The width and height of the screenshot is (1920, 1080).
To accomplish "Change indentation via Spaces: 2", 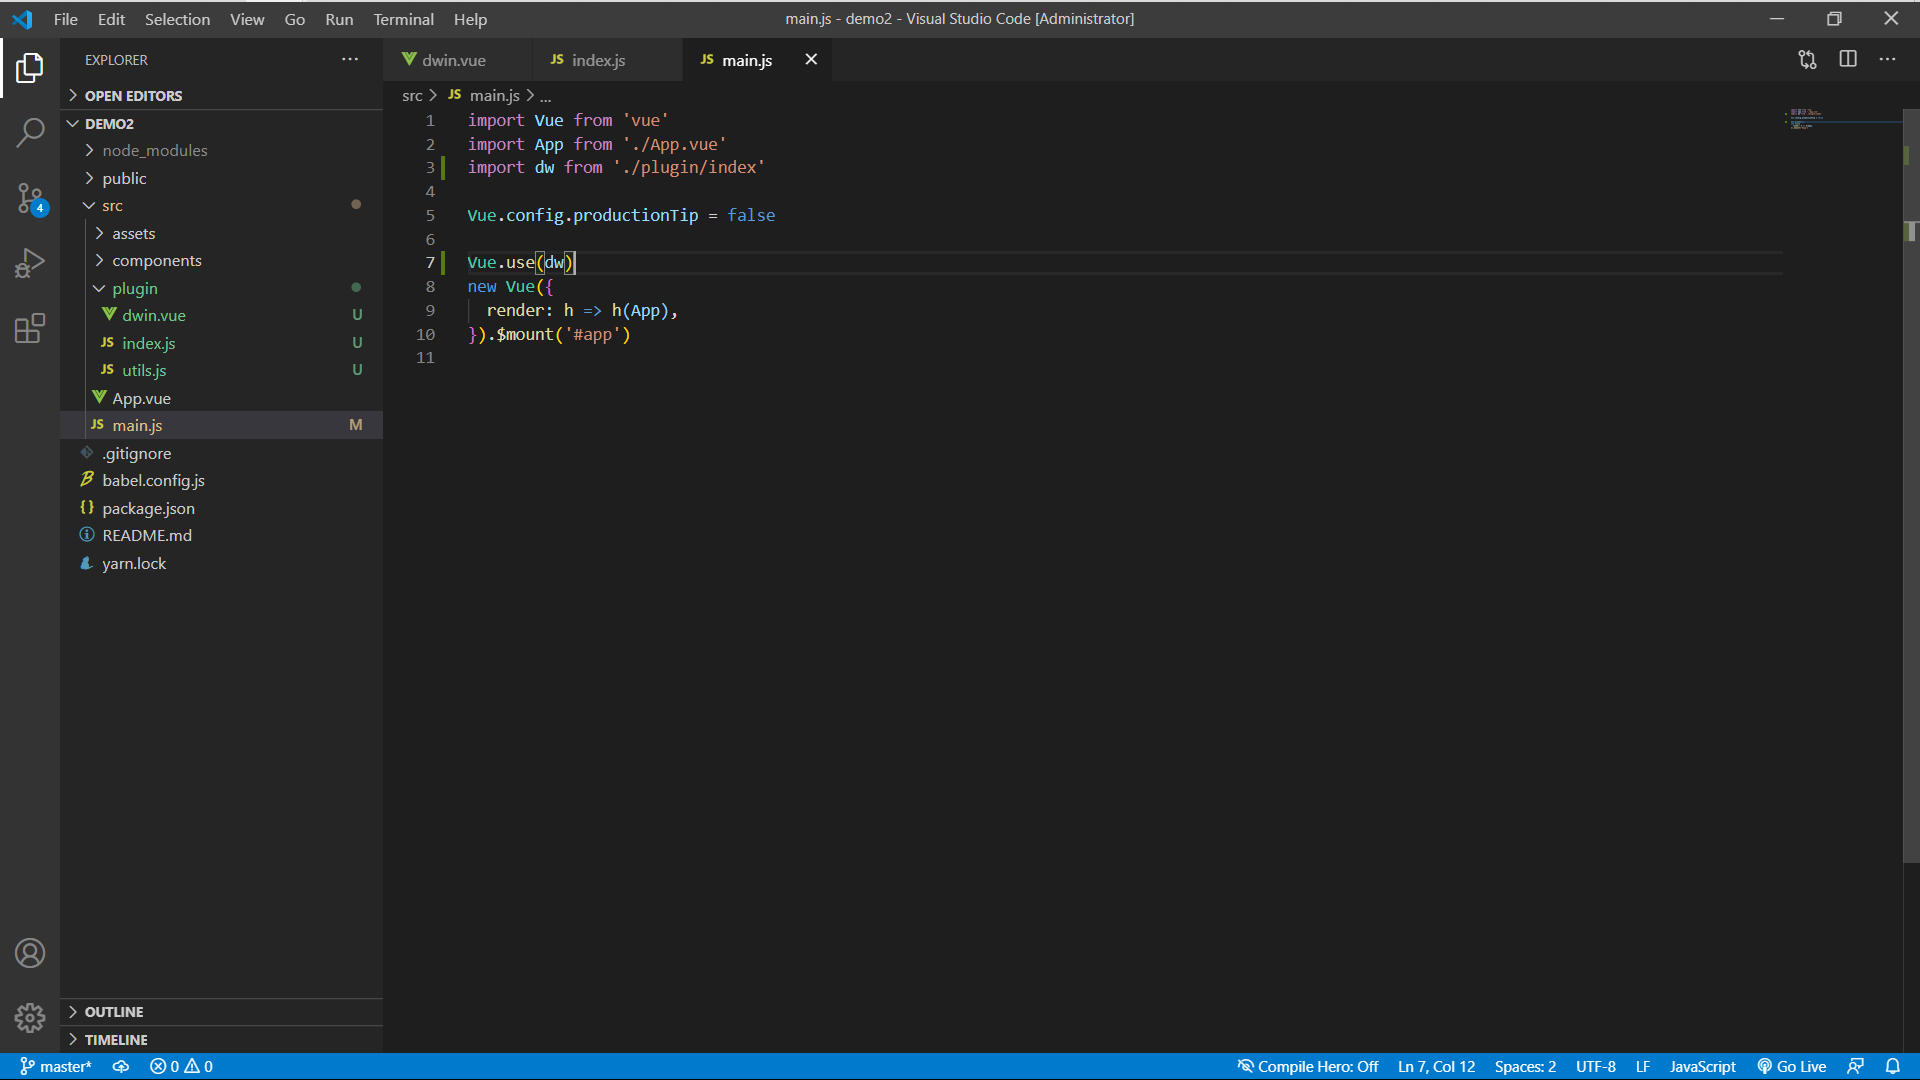I will click(1525, 1066).
